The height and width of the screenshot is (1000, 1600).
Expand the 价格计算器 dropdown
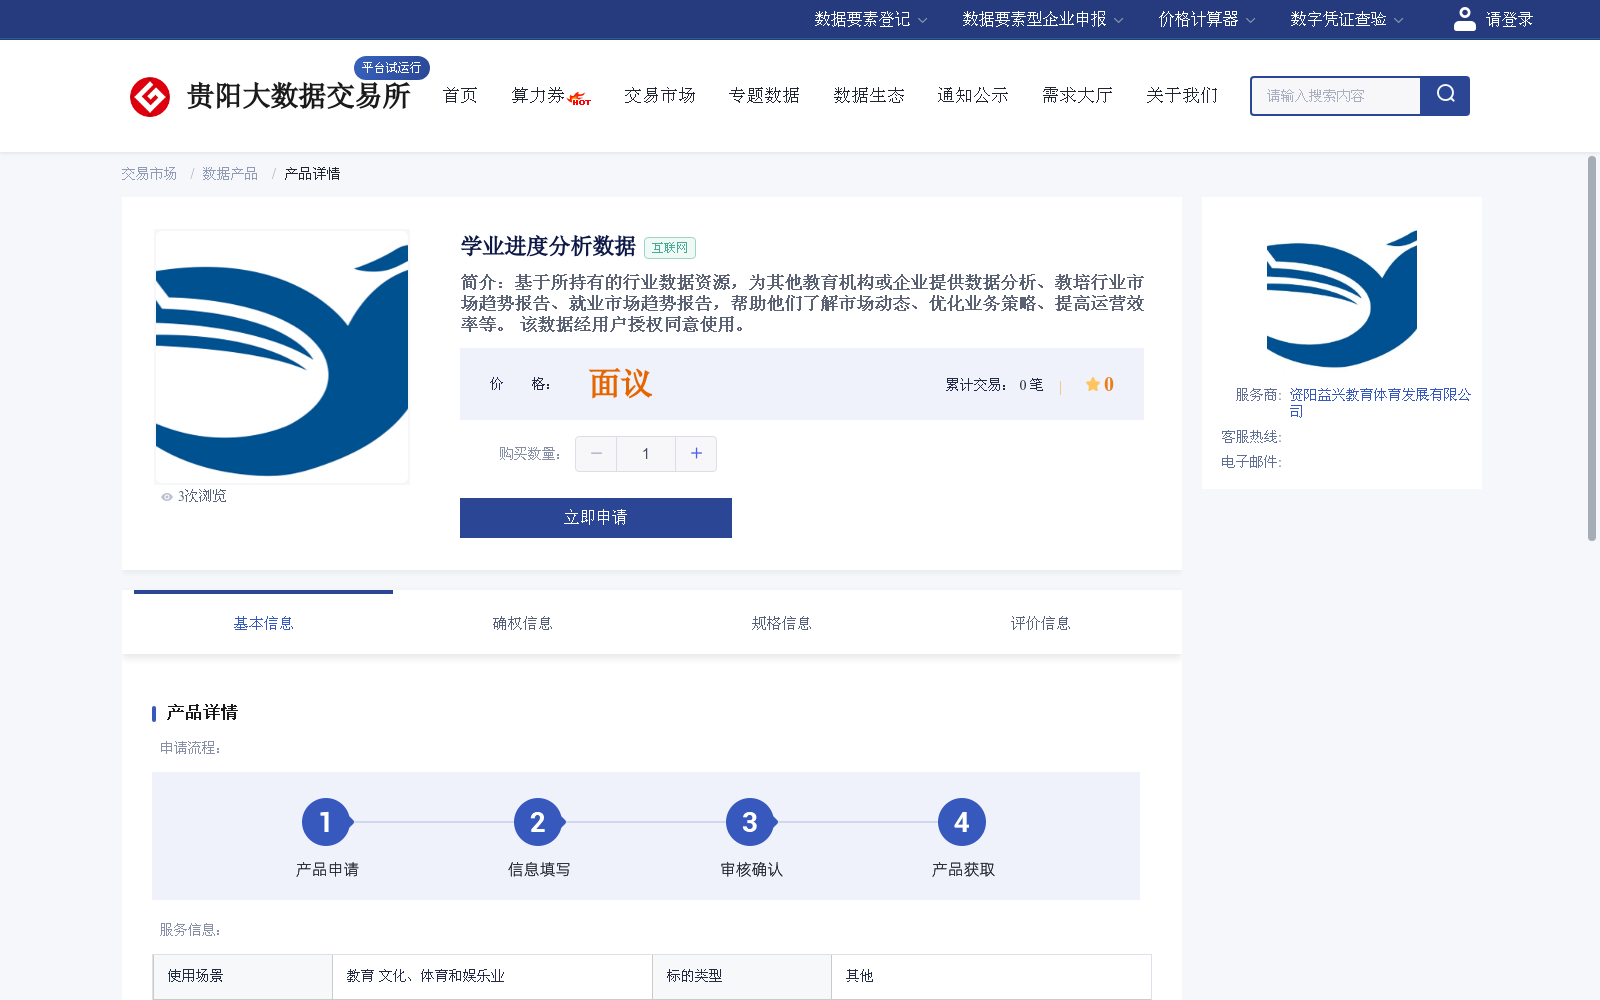[x=1207, y=19]
